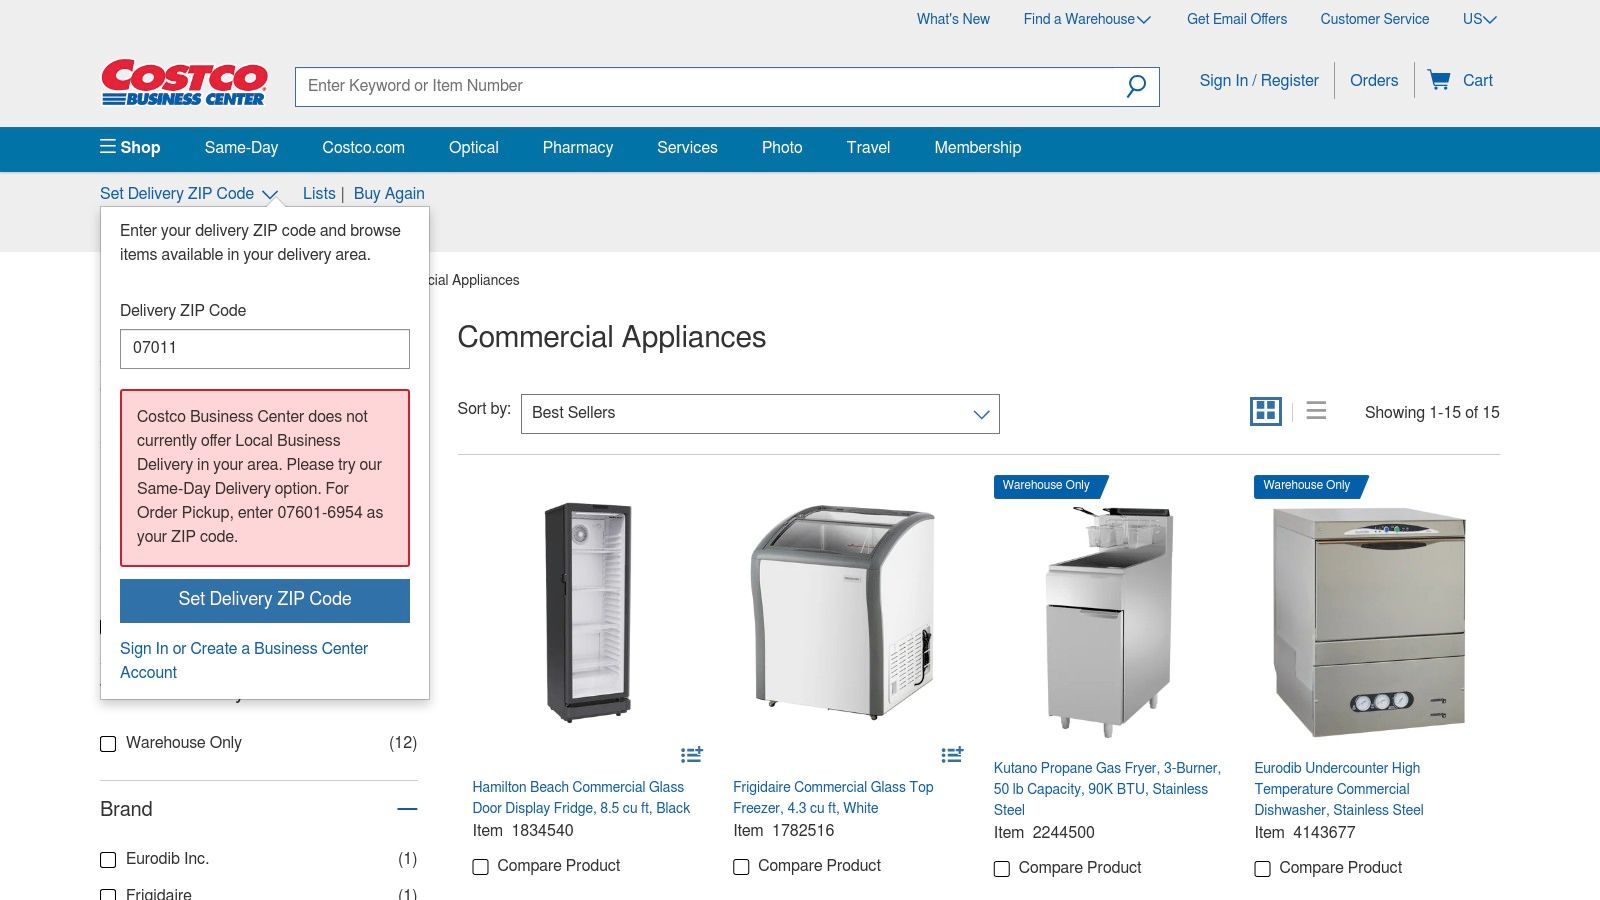The height and width of the screenshot is (900, 1600).
Task: Switch to list view icon
Action: click(x=1316, y=411)
